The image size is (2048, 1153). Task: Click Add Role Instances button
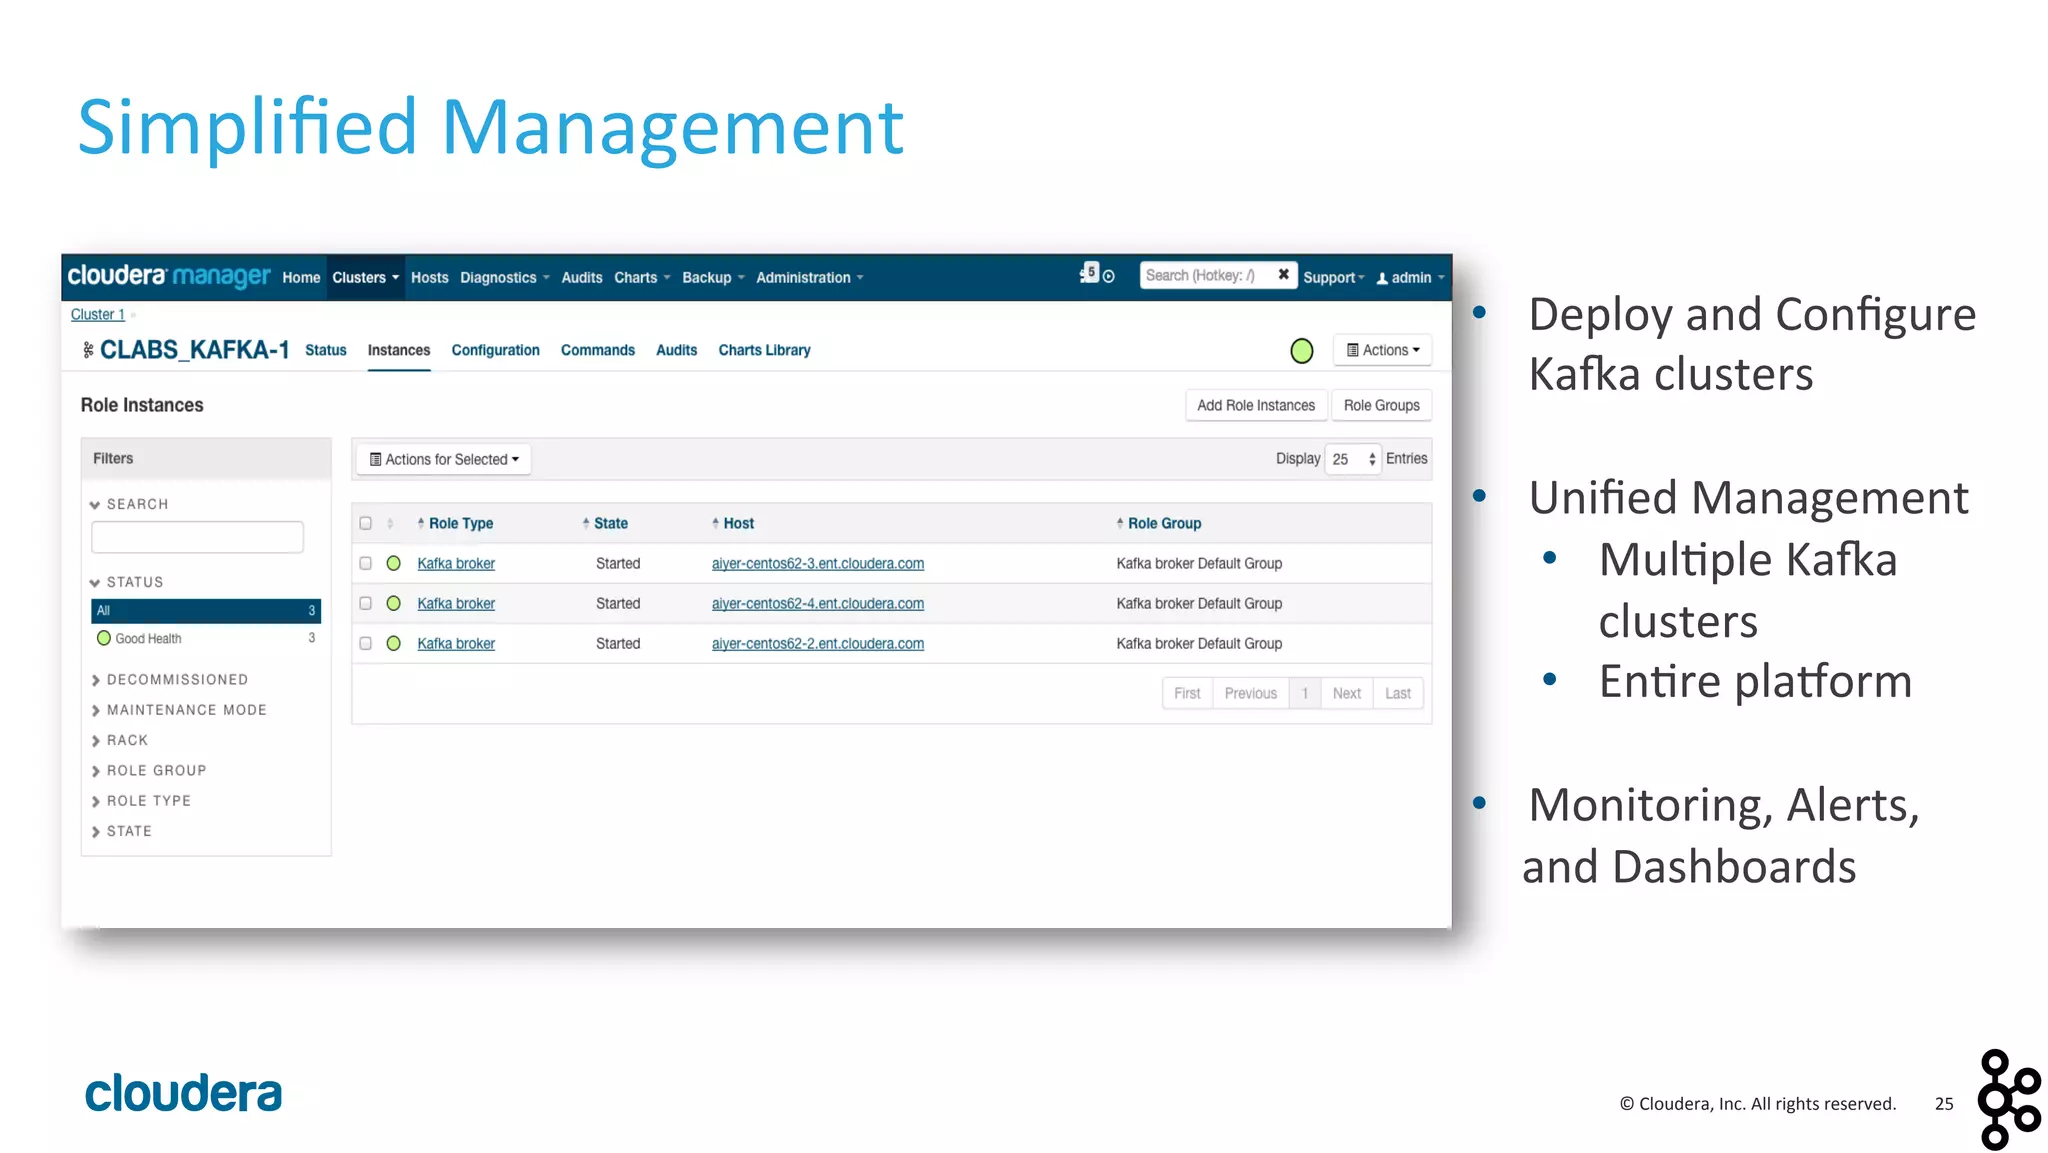(1256, 405)
